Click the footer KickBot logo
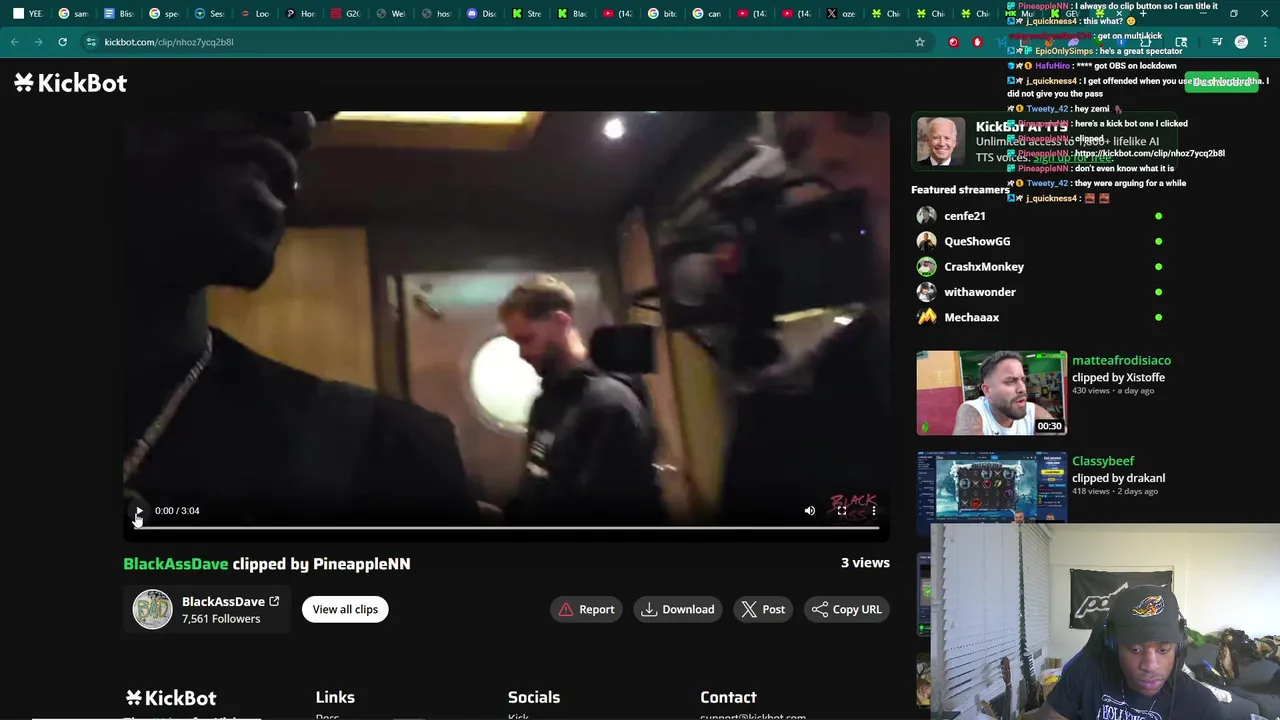 tap(171, 698)
